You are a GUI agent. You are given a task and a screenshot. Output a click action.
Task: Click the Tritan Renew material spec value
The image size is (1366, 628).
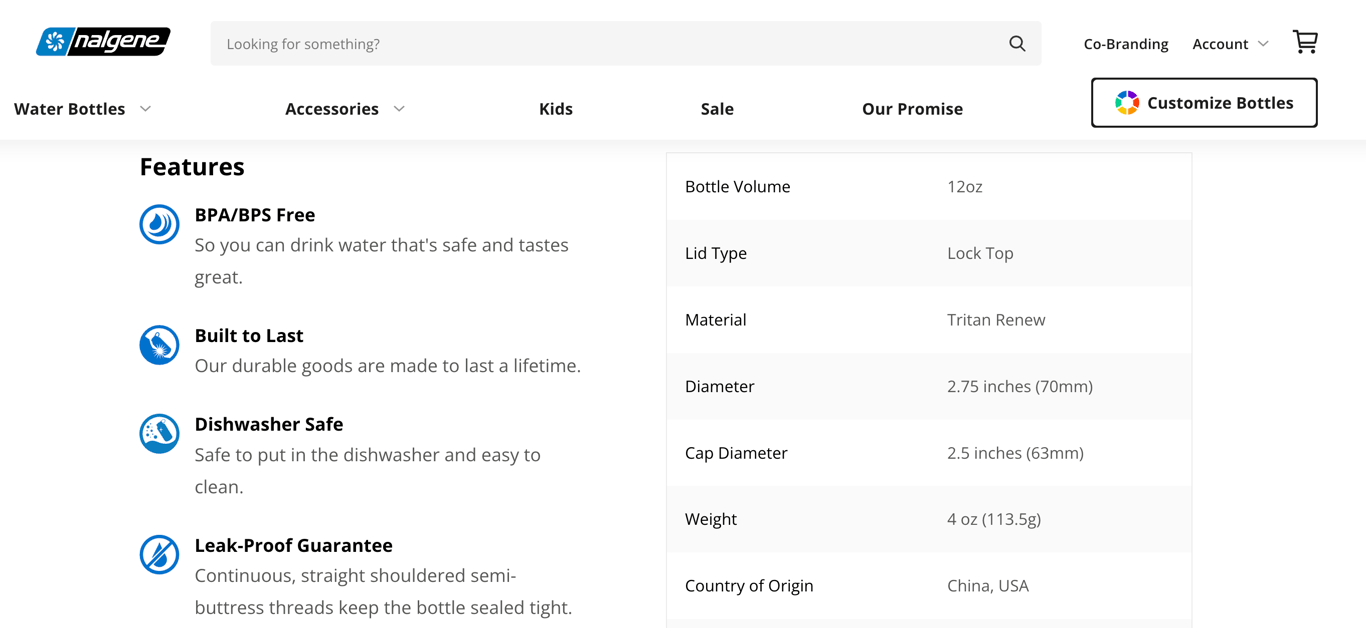click(996, 319)
